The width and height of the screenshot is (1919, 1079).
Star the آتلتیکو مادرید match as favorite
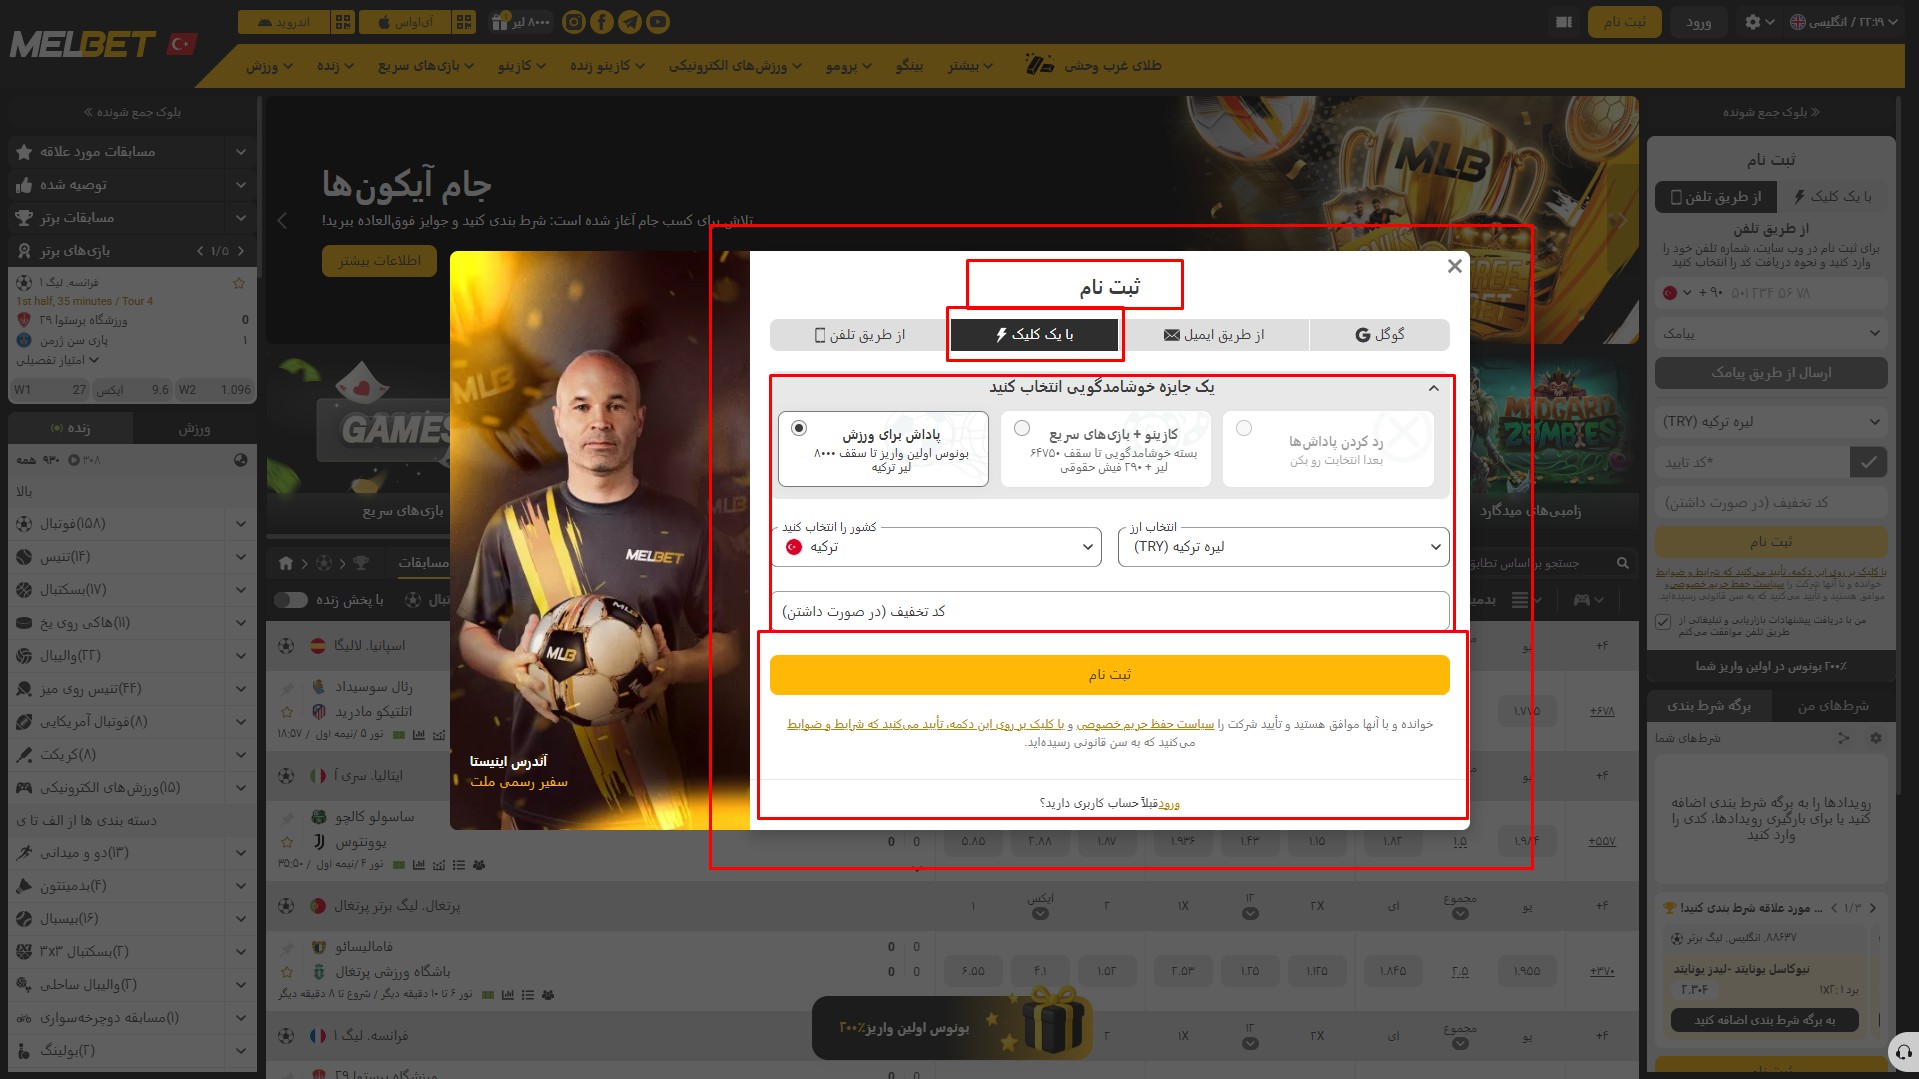pos(288,712)
